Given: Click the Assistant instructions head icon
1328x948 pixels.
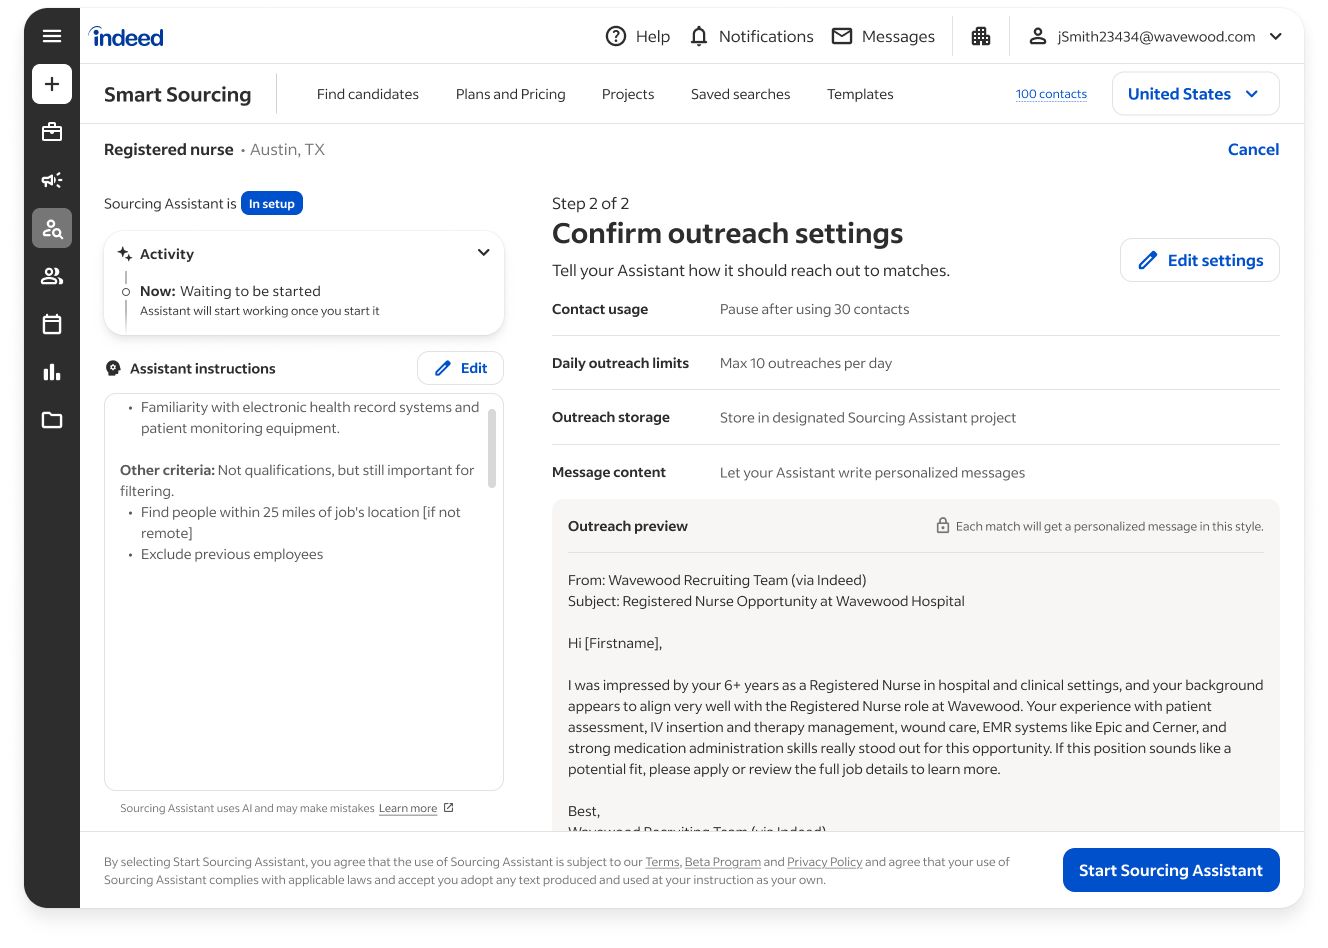Looking at the screenshot, I should (x=113, y=368).
